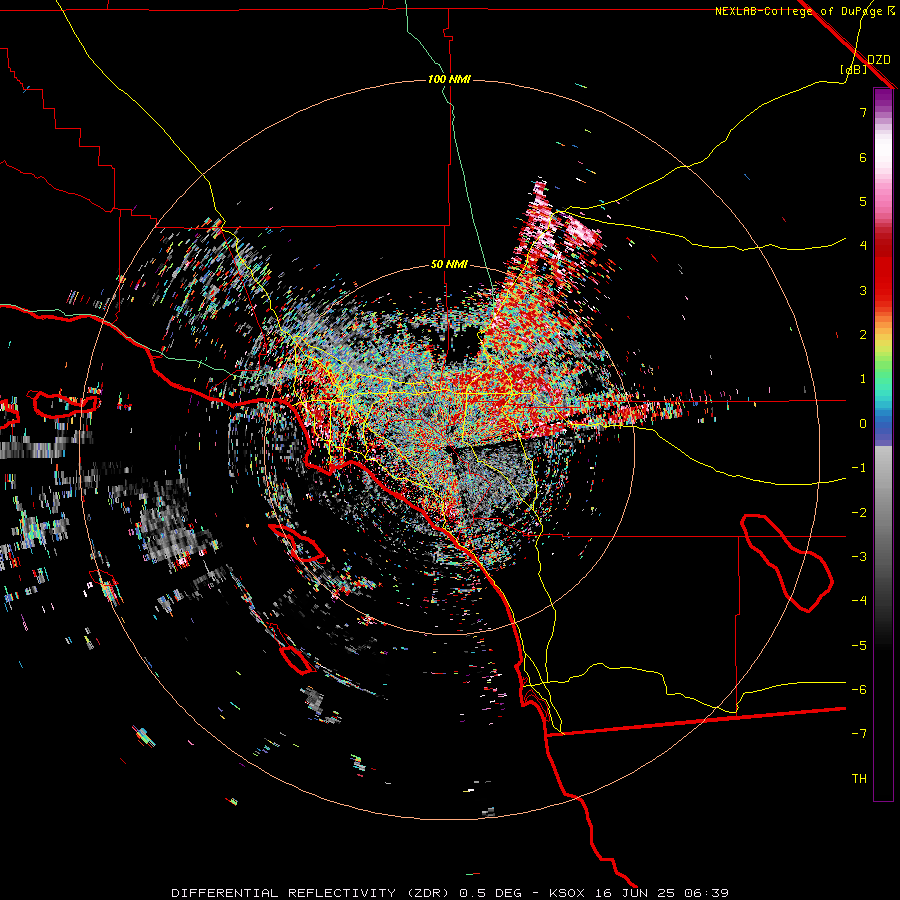Viewport: 900px width, 900px height.
Task: Click the "50 NMI" range ring label
Action: [449, 264]
